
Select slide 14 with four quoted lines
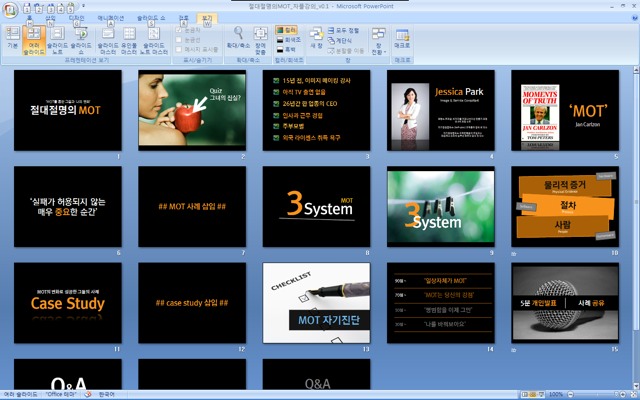coord(441,303)
